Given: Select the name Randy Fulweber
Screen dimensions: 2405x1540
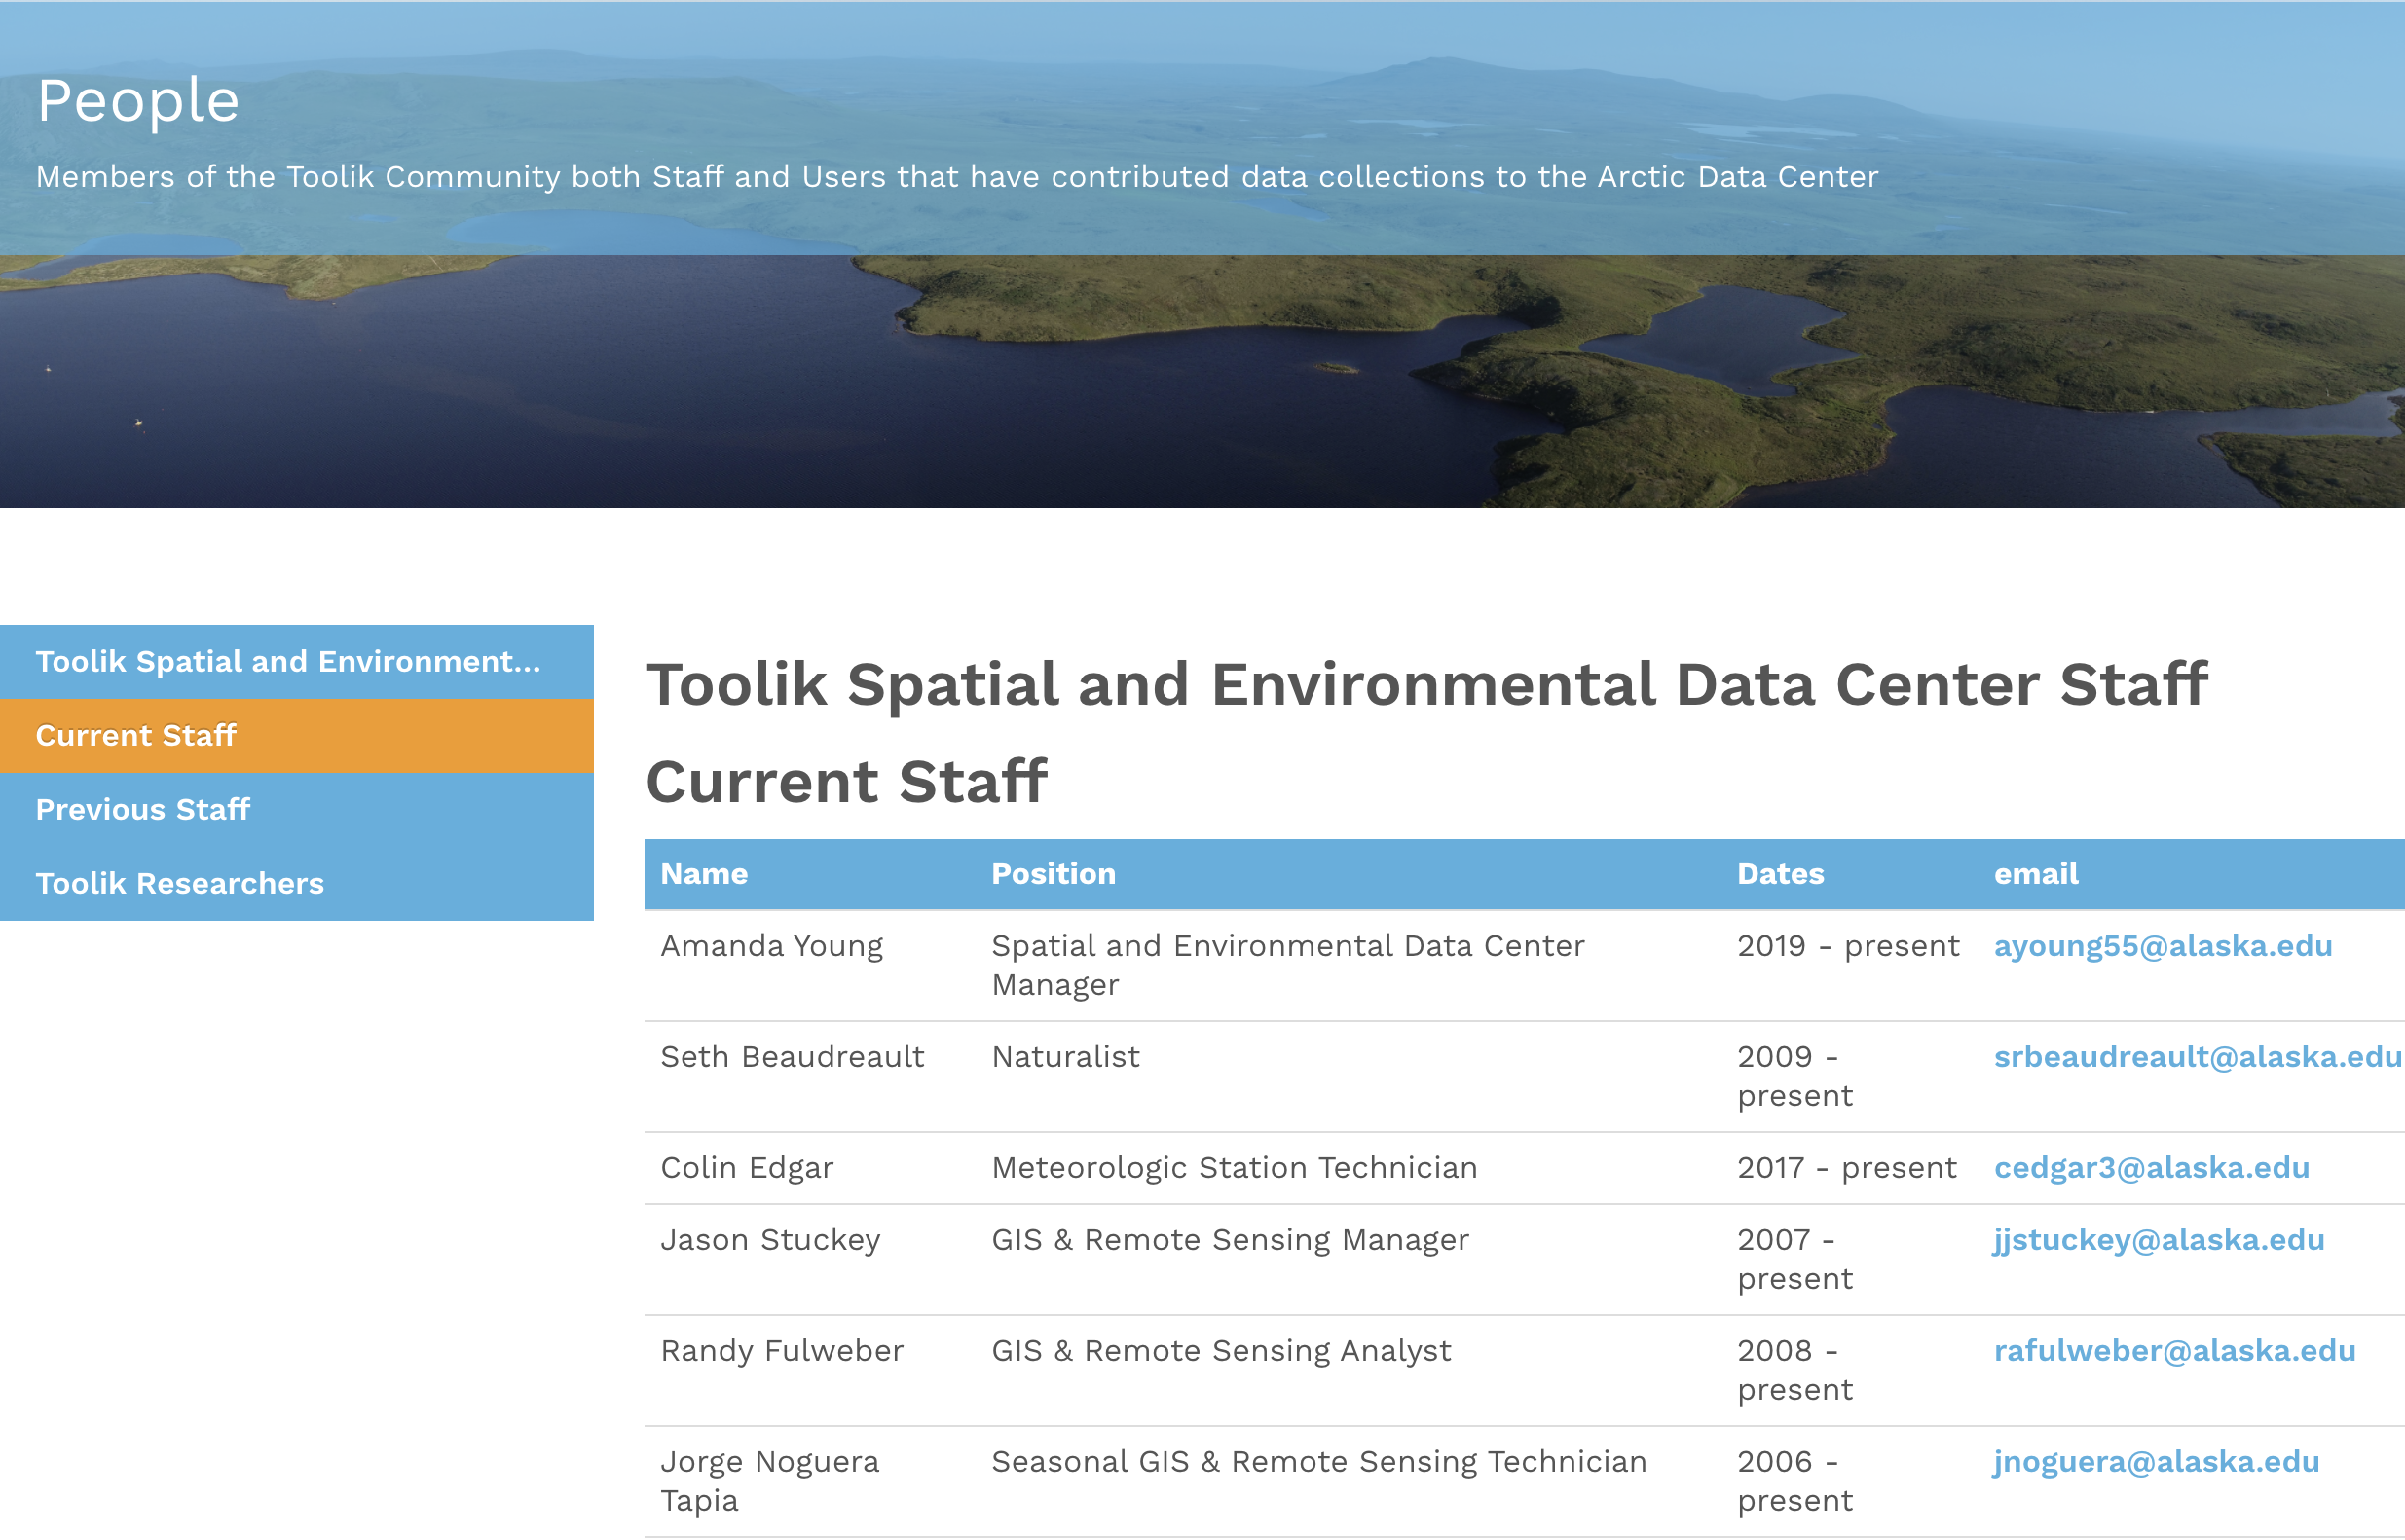Looking at the screenshot, I should 781,1351.
